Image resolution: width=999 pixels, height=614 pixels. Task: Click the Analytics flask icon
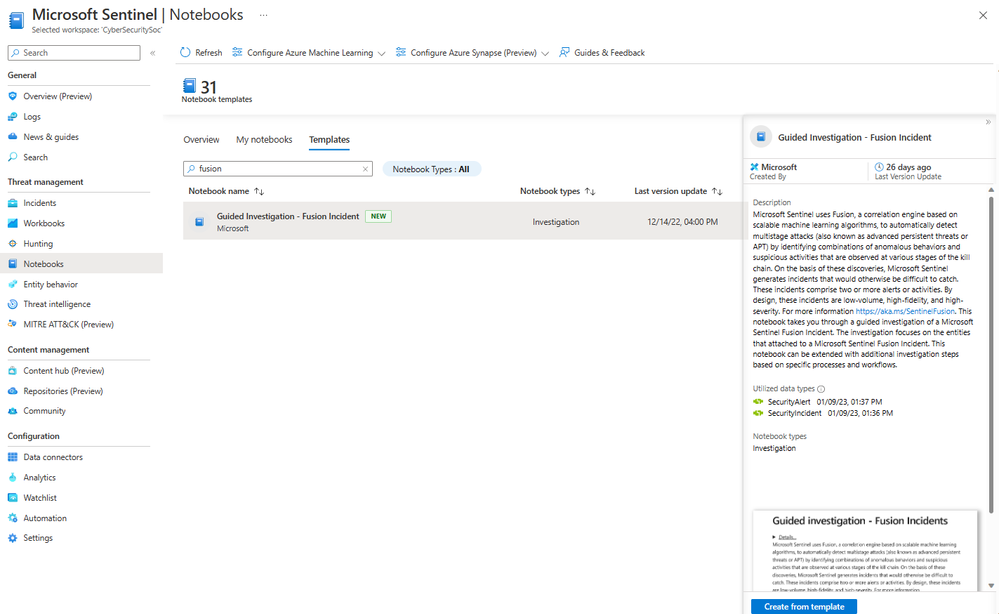coord(13,478)
